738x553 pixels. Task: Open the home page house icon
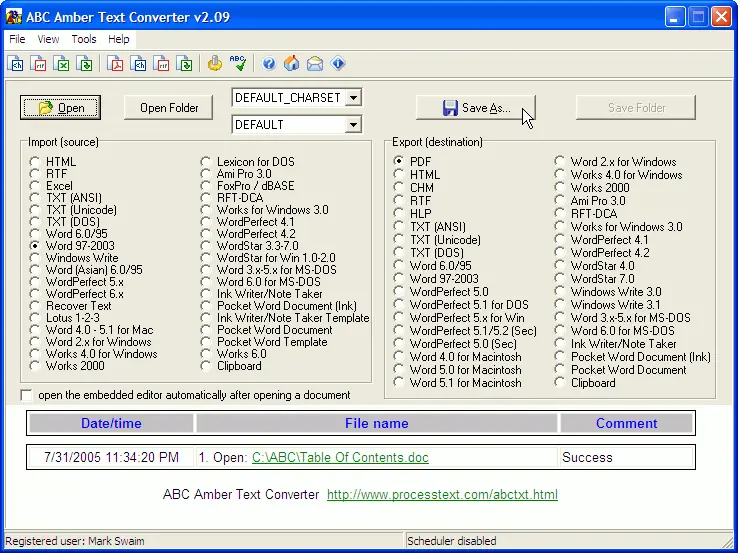[292, 64]
